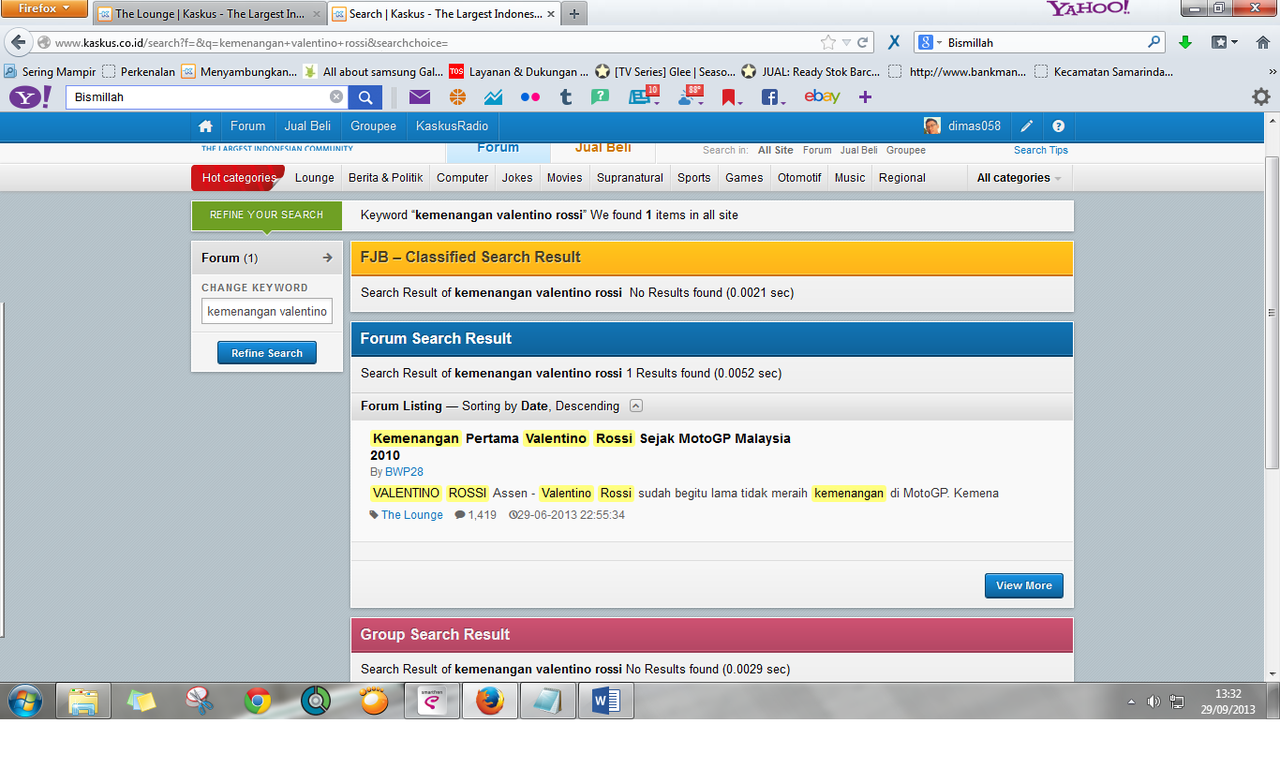Open the Search Tips link

1041,150
